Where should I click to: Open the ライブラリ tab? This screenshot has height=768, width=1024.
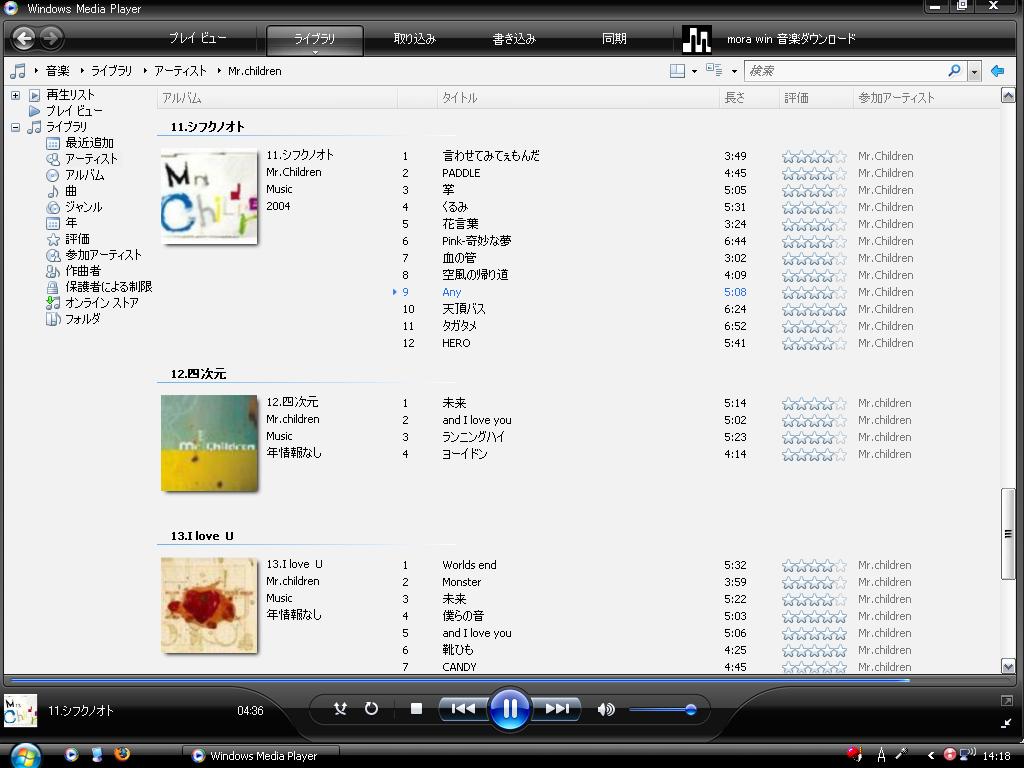[314, 39]
